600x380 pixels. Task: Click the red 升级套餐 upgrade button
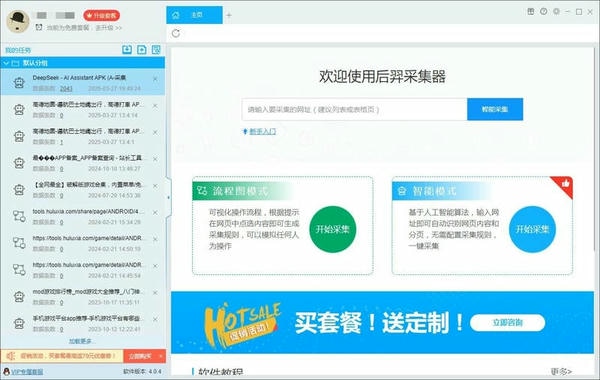click(x=101, y=15)
